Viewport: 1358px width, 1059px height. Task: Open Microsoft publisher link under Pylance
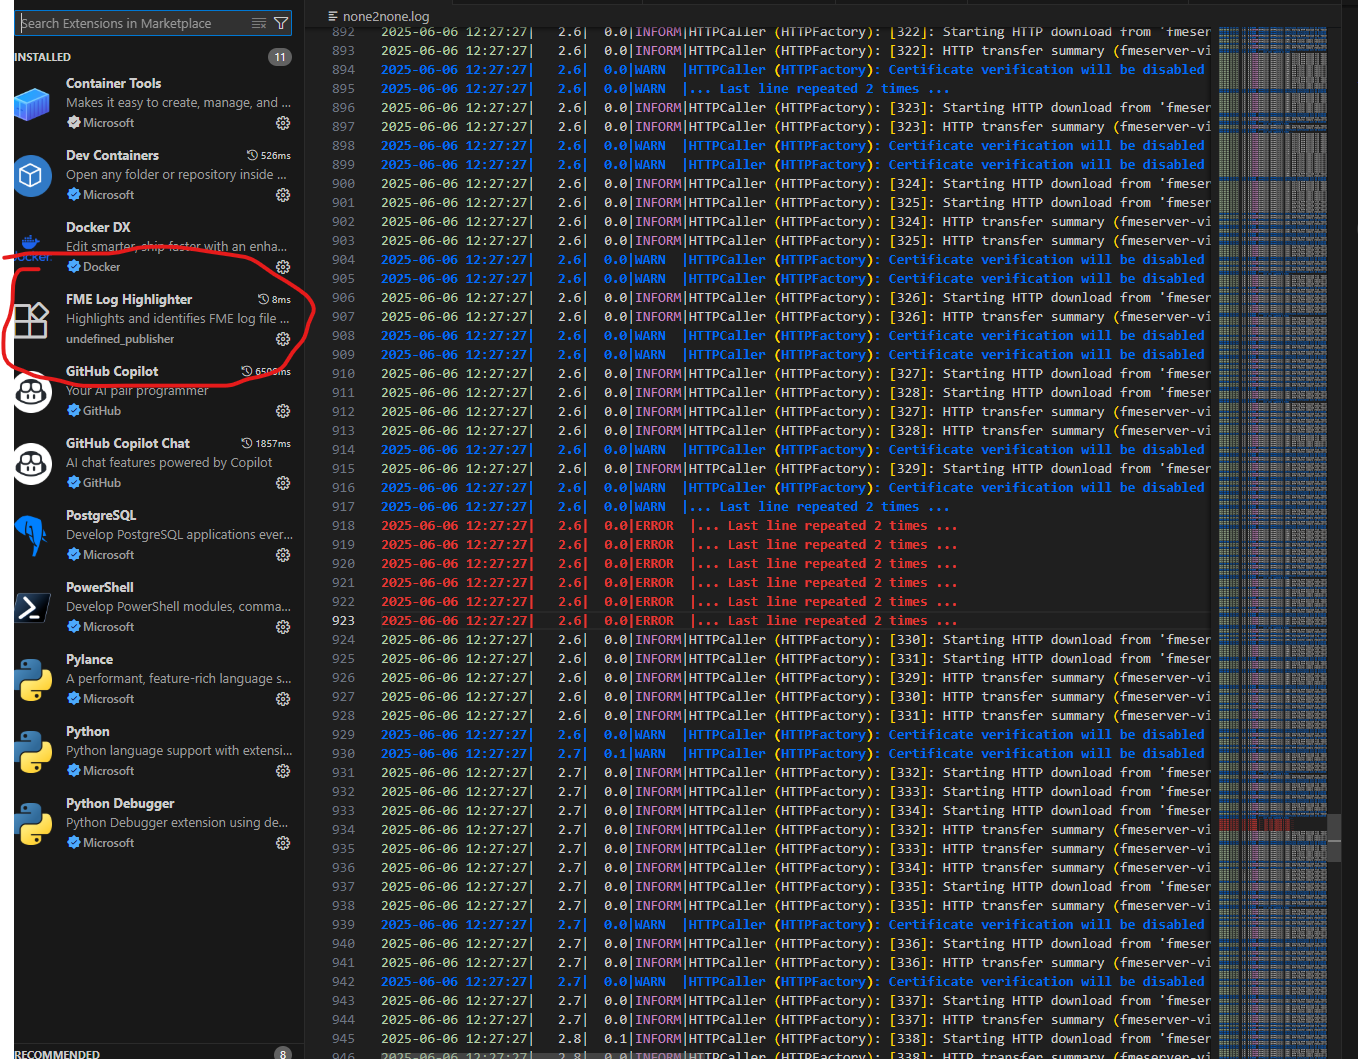coord(108,699)
